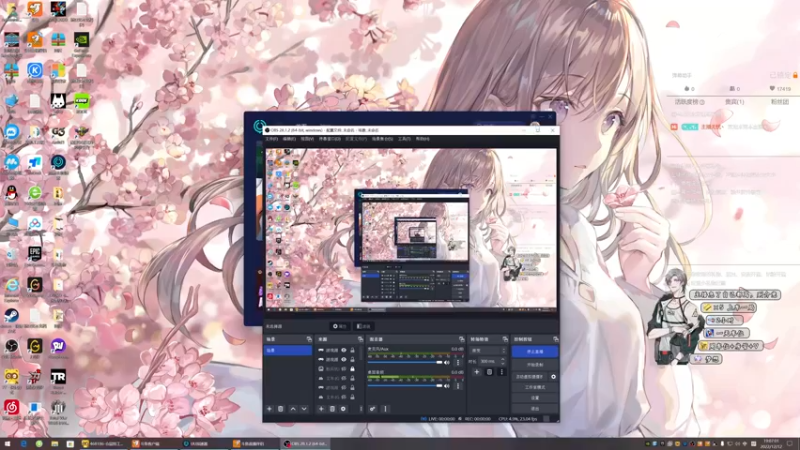Remove transition with Scene Transitions trash icon
This screenshot has width=800, height=450.
click(x=489, y=372)
